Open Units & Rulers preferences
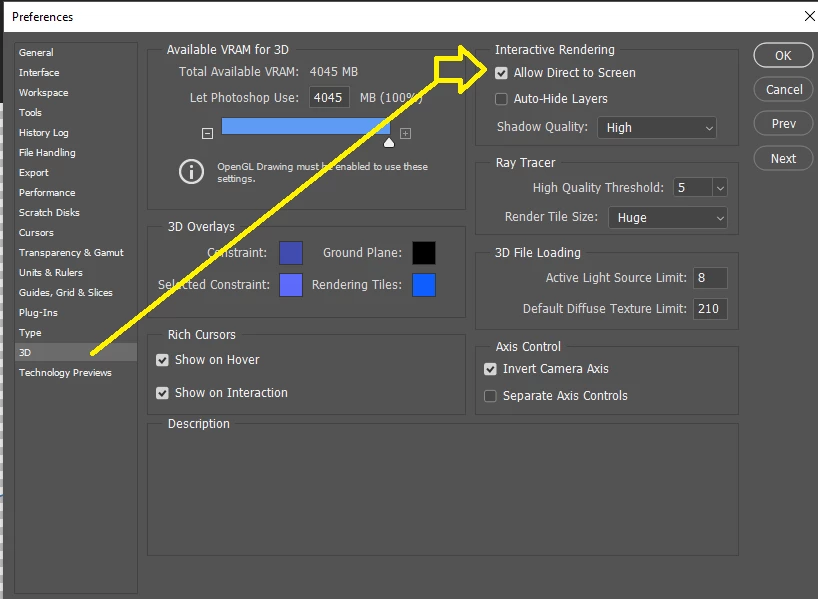Image resolution: width=818 pixels, height=599 pixels. 76,272
